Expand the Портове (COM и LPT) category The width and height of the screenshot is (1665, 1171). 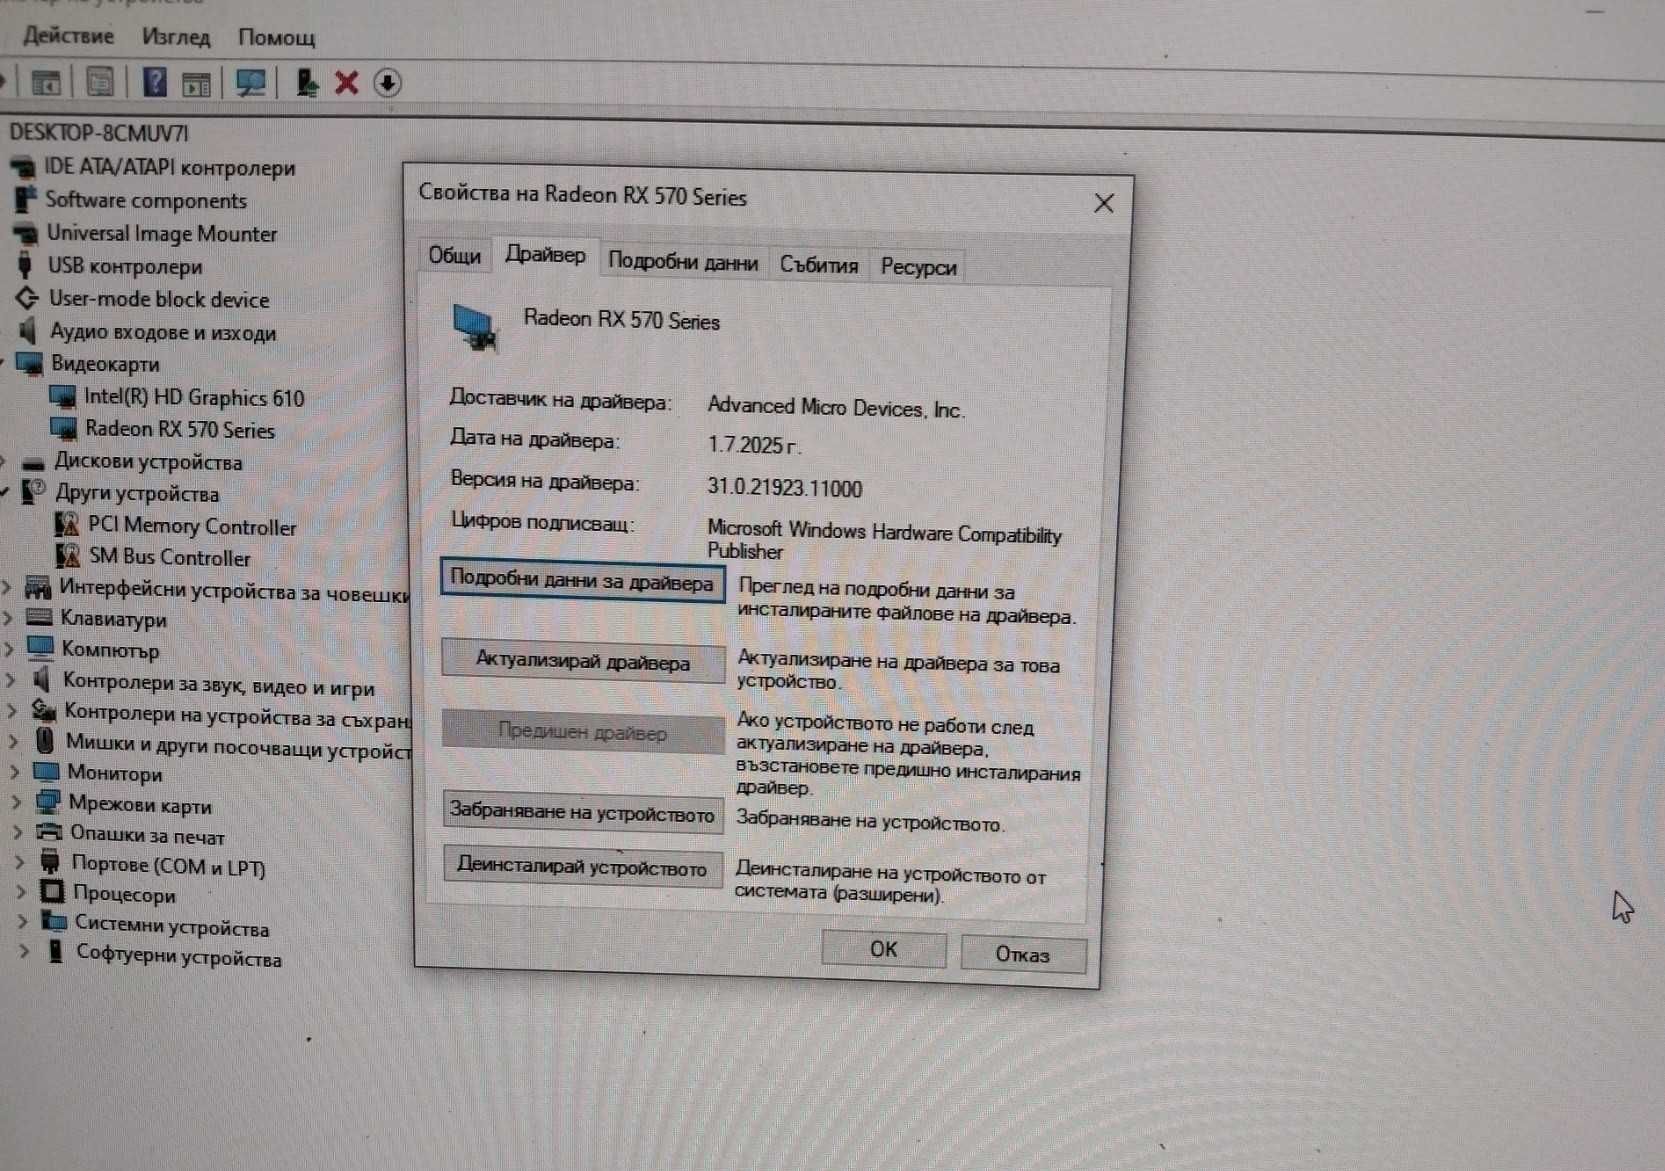coord(20,862)
